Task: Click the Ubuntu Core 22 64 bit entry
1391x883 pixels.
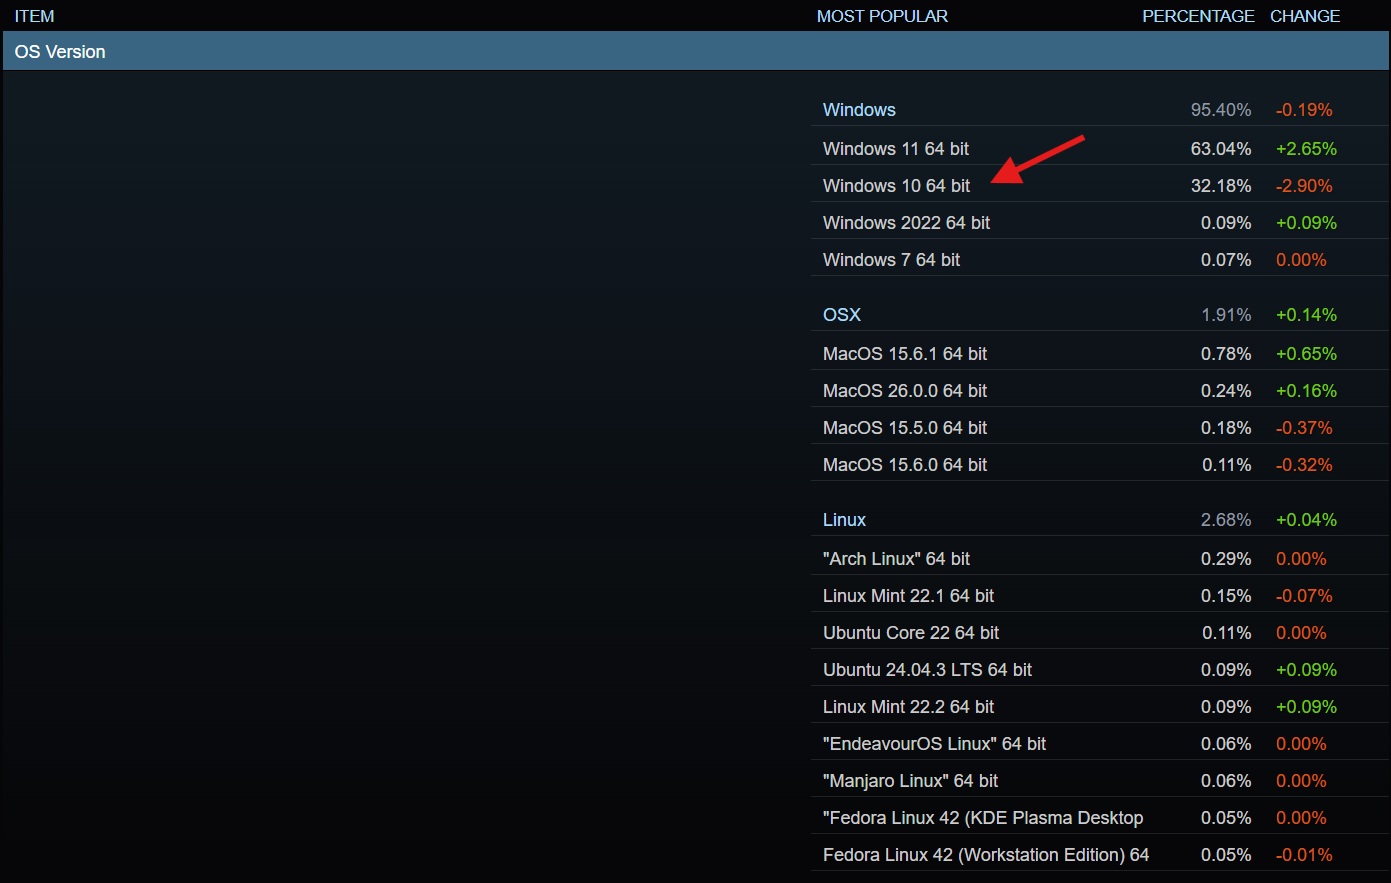Action: [x=911, y=633]
